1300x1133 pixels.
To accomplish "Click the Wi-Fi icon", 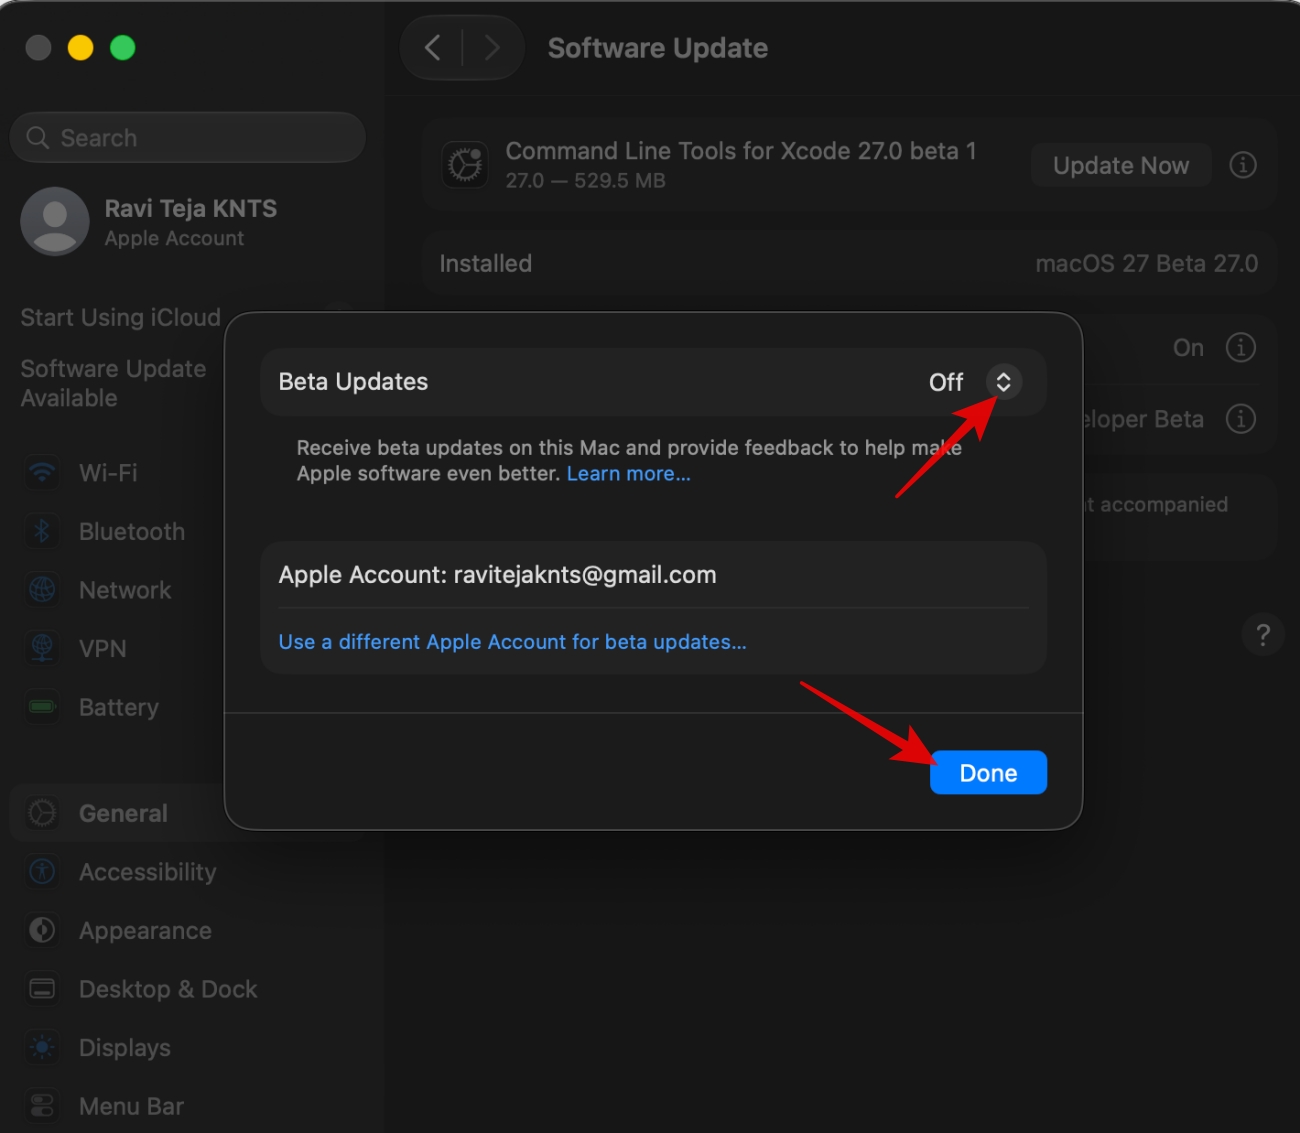I will 42,472.
